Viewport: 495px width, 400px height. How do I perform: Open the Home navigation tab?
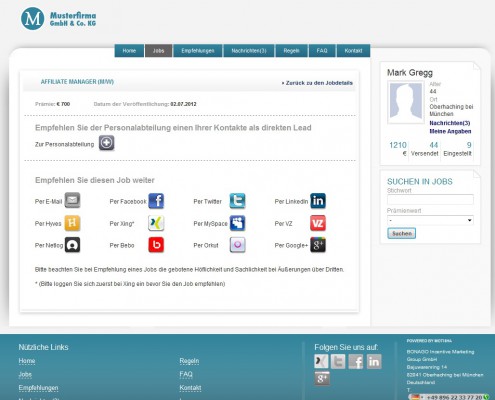click(129, 51)
